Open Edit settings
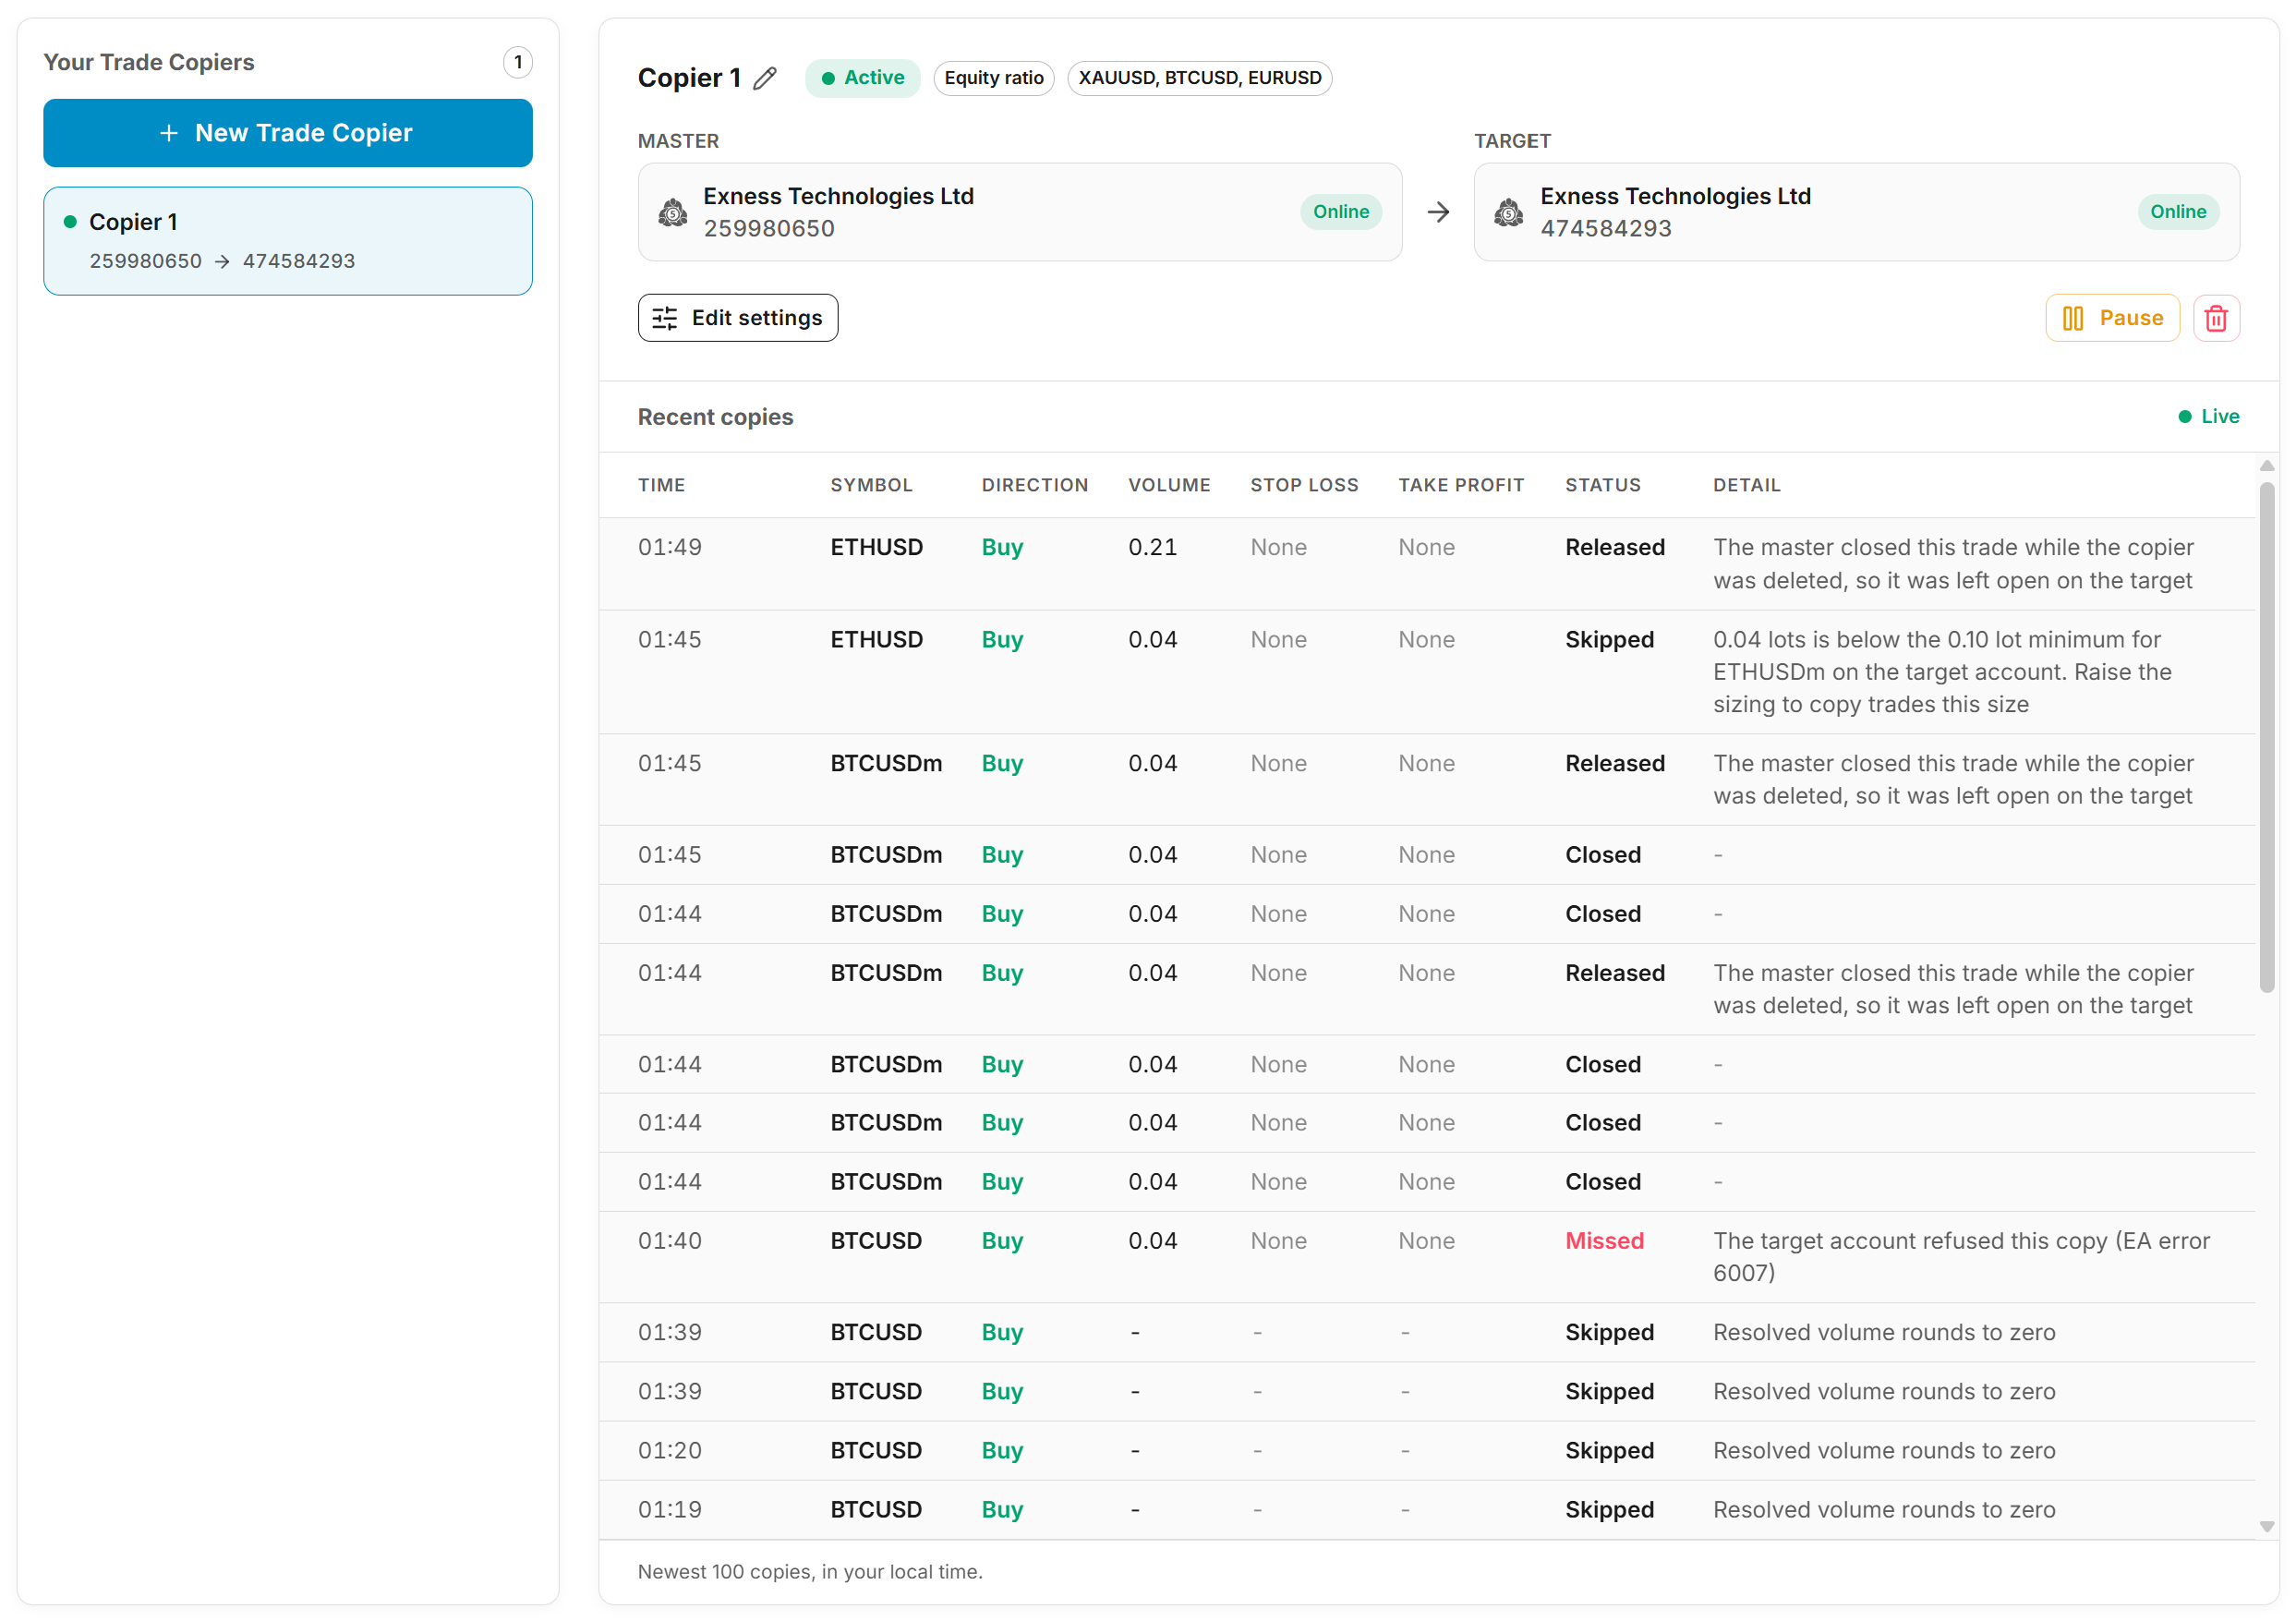The image size is (2296, 1621). tap(738, 318)
